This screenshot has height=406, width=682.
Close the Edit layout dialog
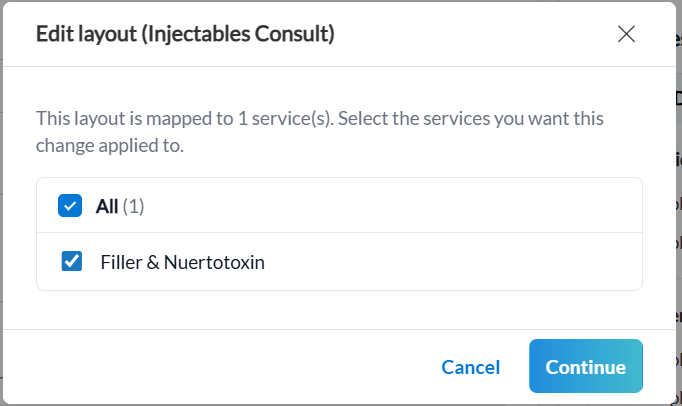pyautogui.click(x=626, y=34)
